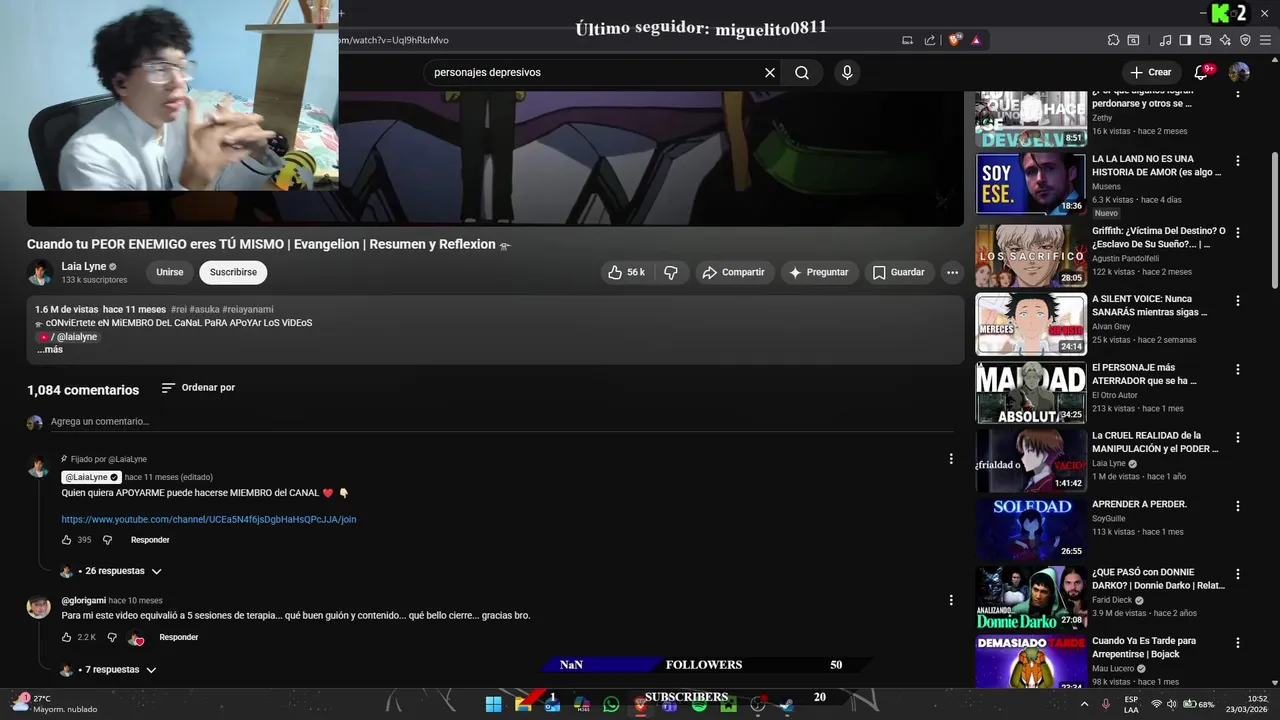Open the Ordenar por sort dropdown
Screen dimensions: 1280x720
coord(198,388)
